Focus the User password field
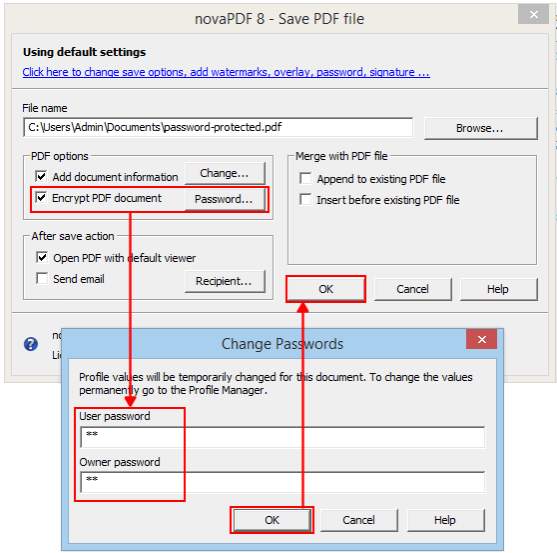This screenshot has width=557, height=553. tap(283, 437)
